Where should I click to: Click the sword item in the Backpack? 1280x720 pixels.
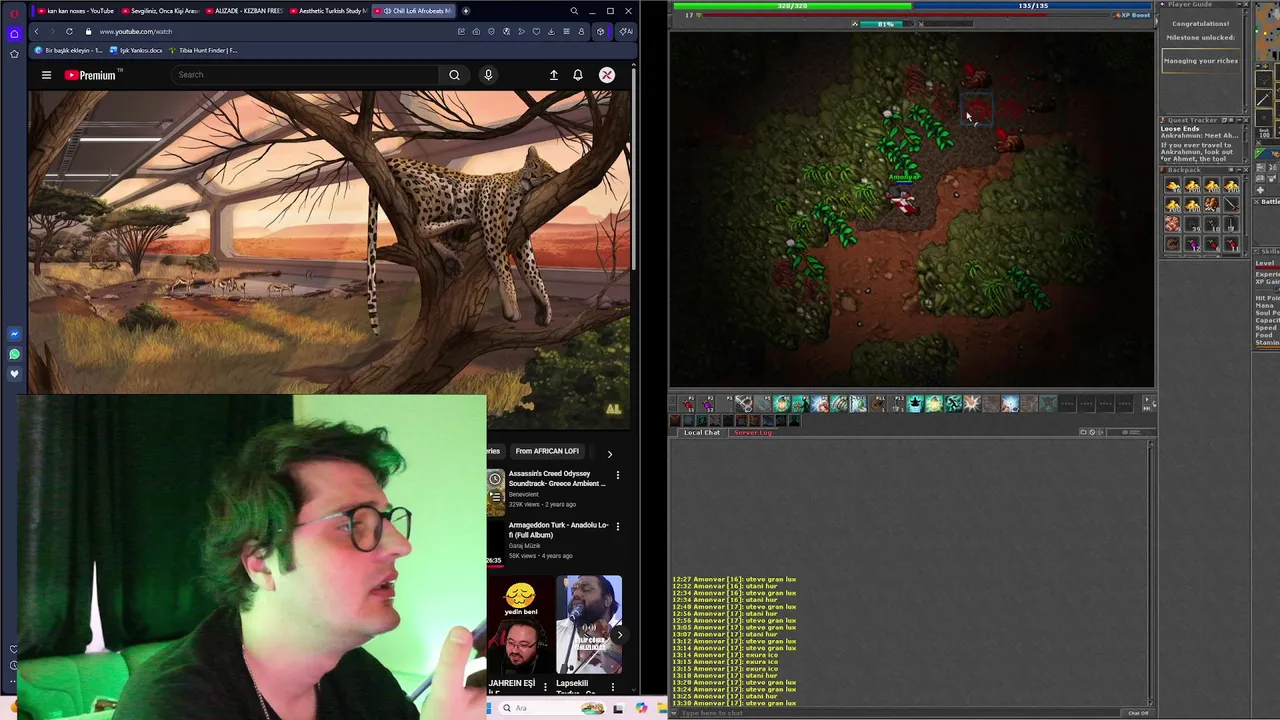[x=1231, y=206]
